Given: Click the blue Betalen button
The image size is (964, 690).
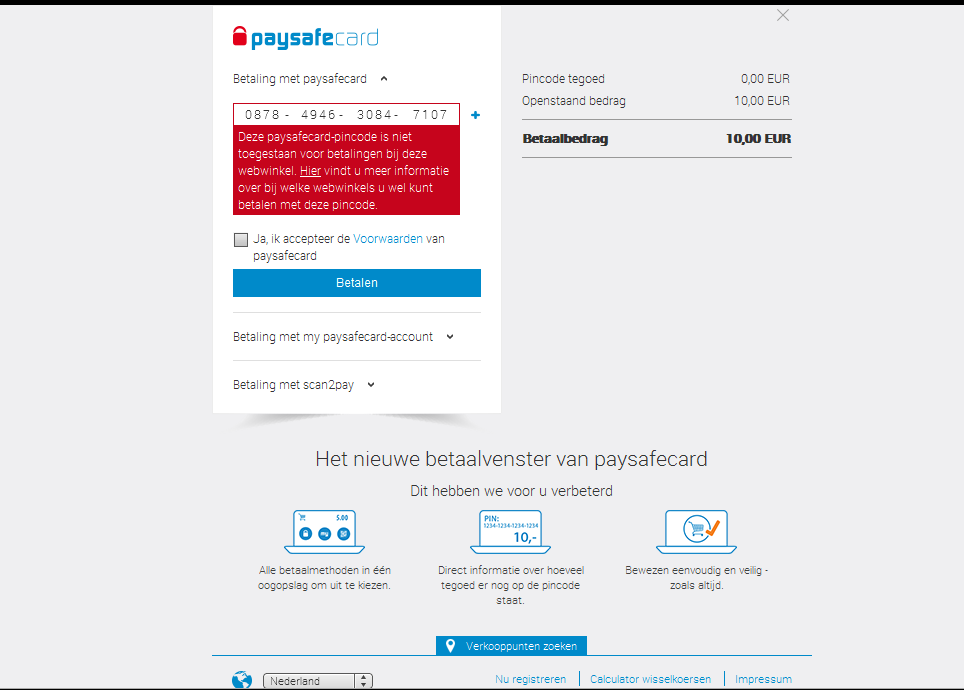Looking at the screenshot, I should pyautogui.click(x=357, y=283).
